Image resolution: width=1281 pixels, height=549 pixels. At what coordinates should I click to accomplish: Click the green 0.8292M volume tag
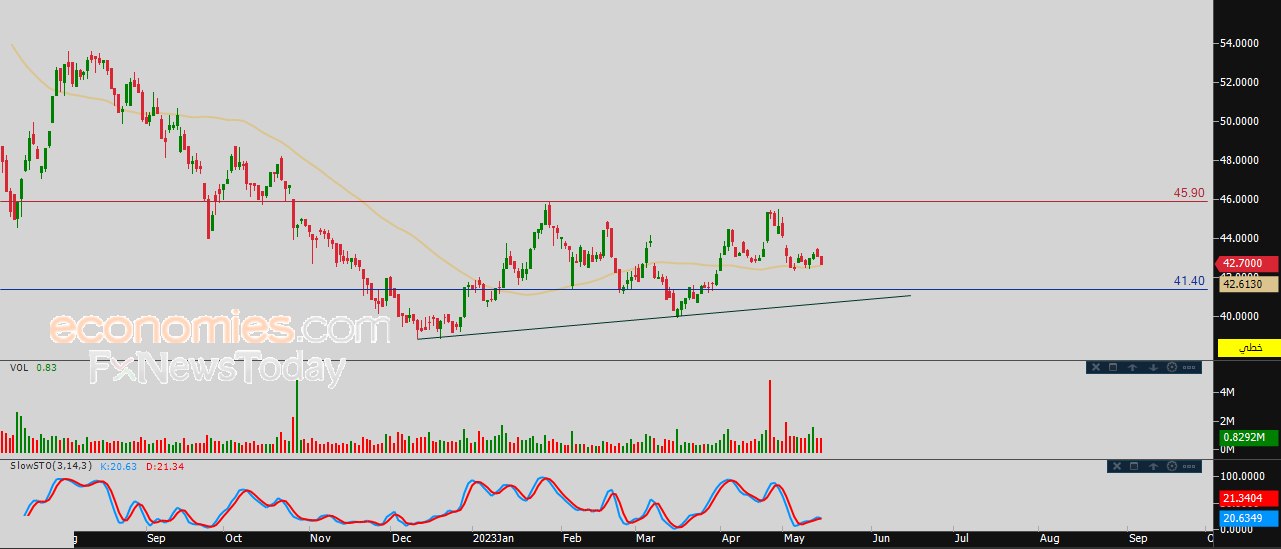1249,437
